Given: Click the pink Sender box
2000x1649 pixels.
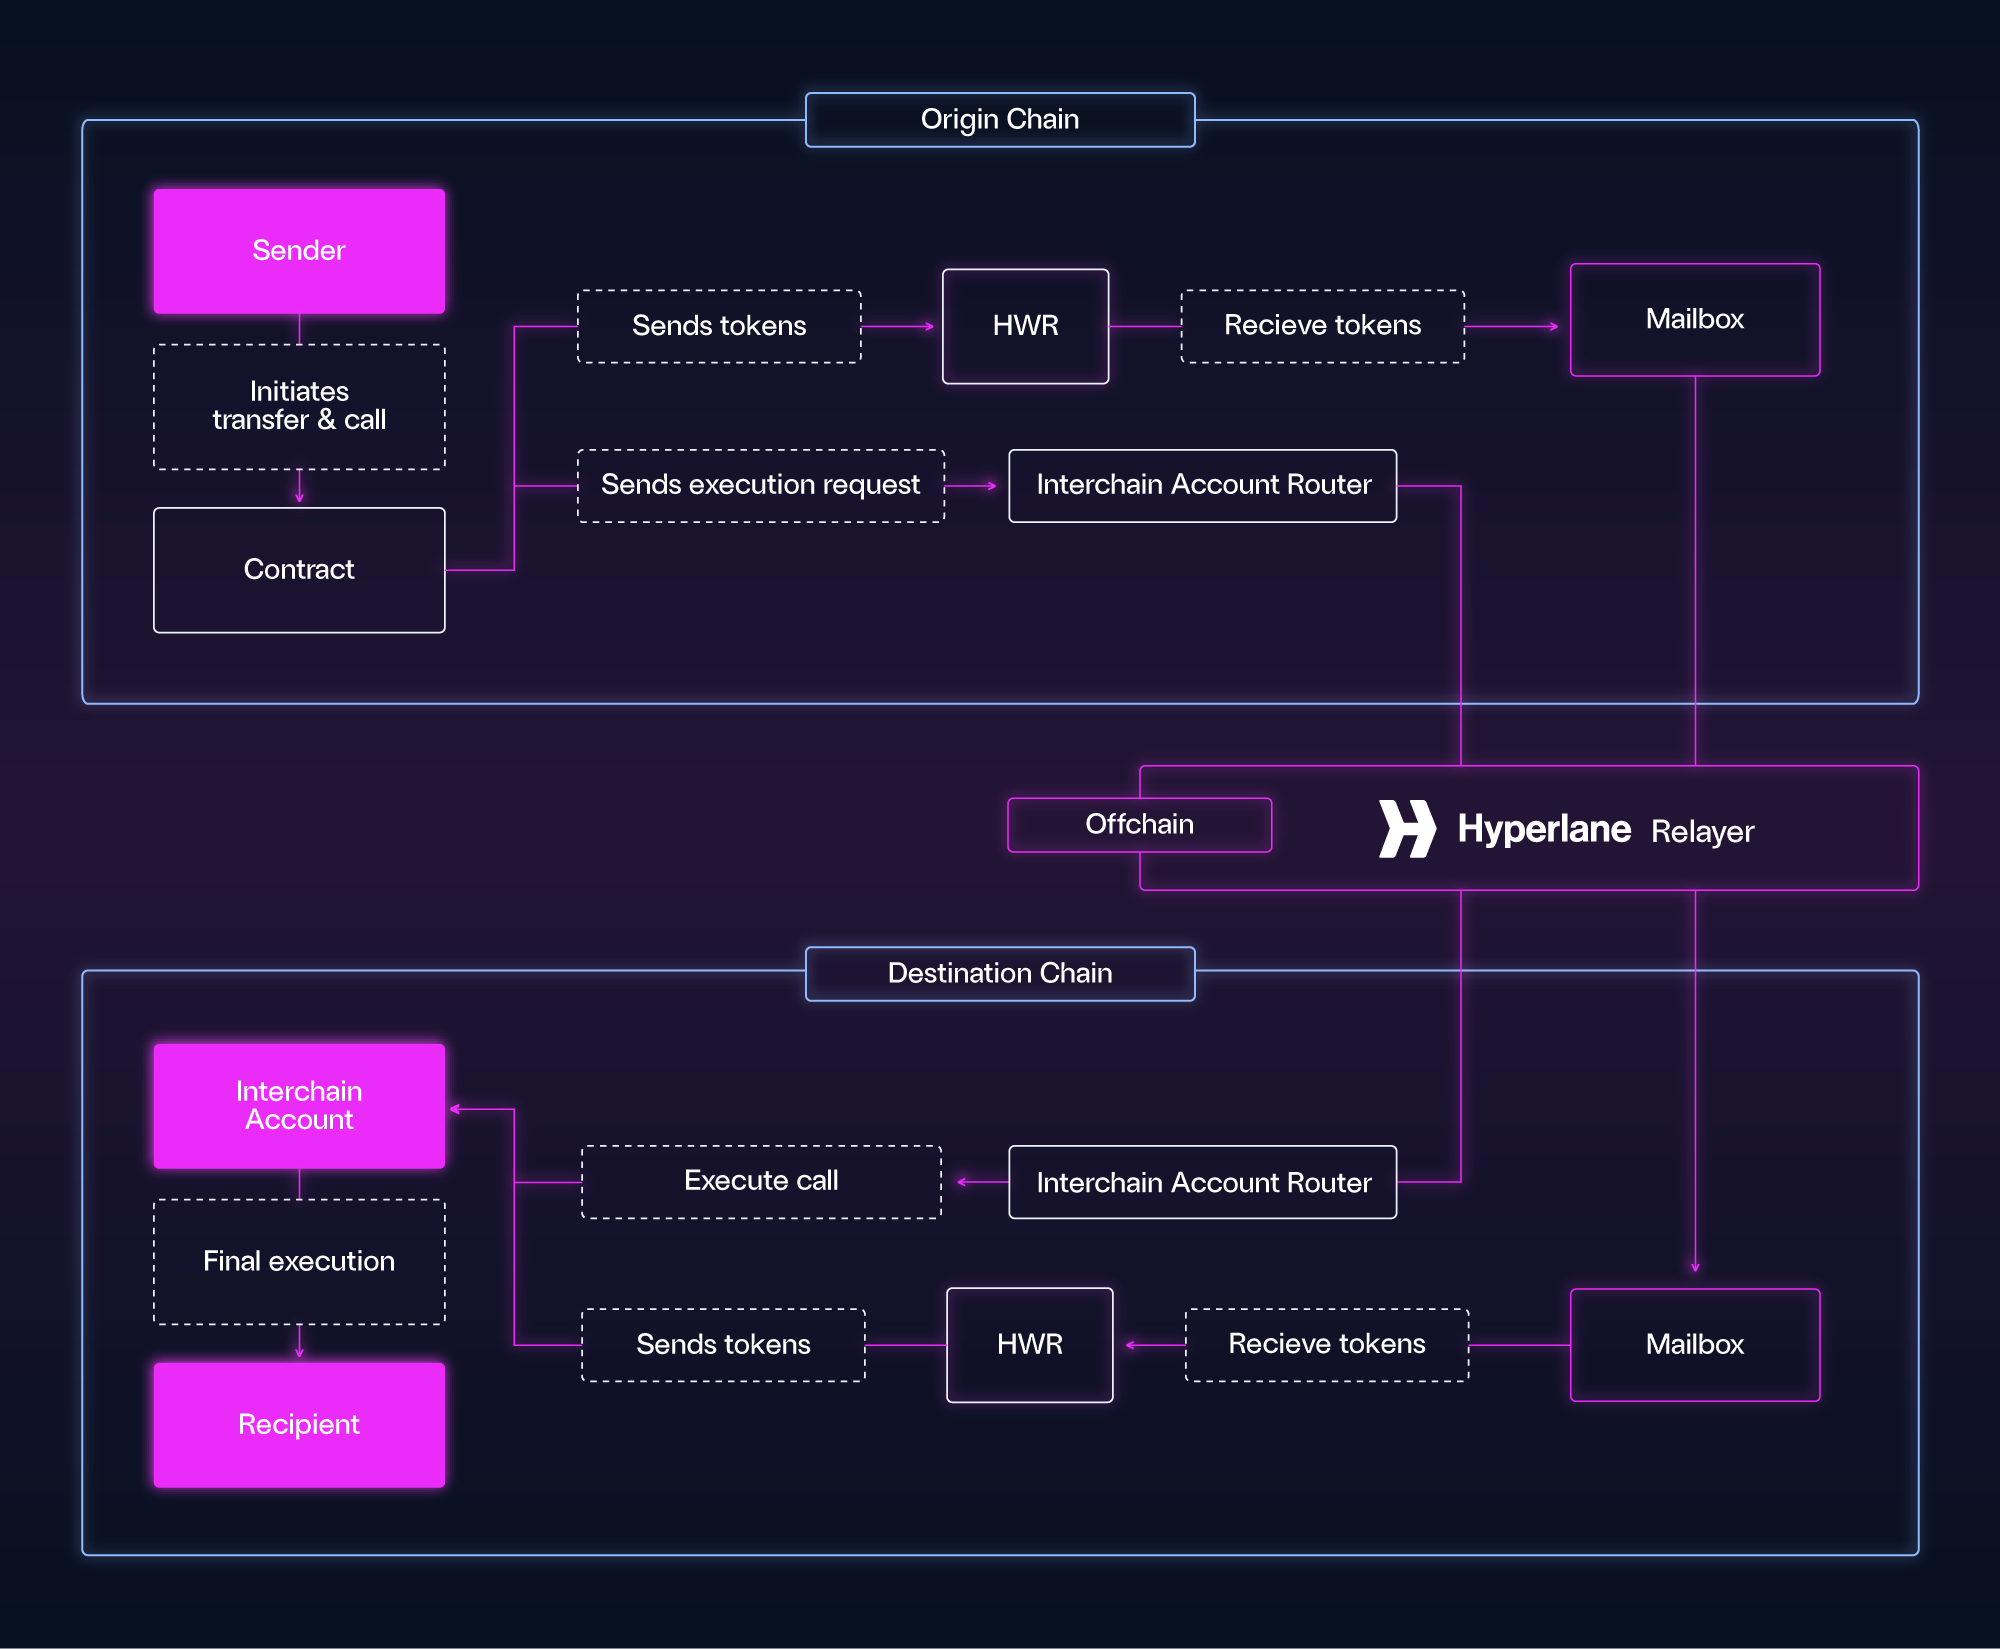Looking at the screenshot, I should tap(299, 251).
